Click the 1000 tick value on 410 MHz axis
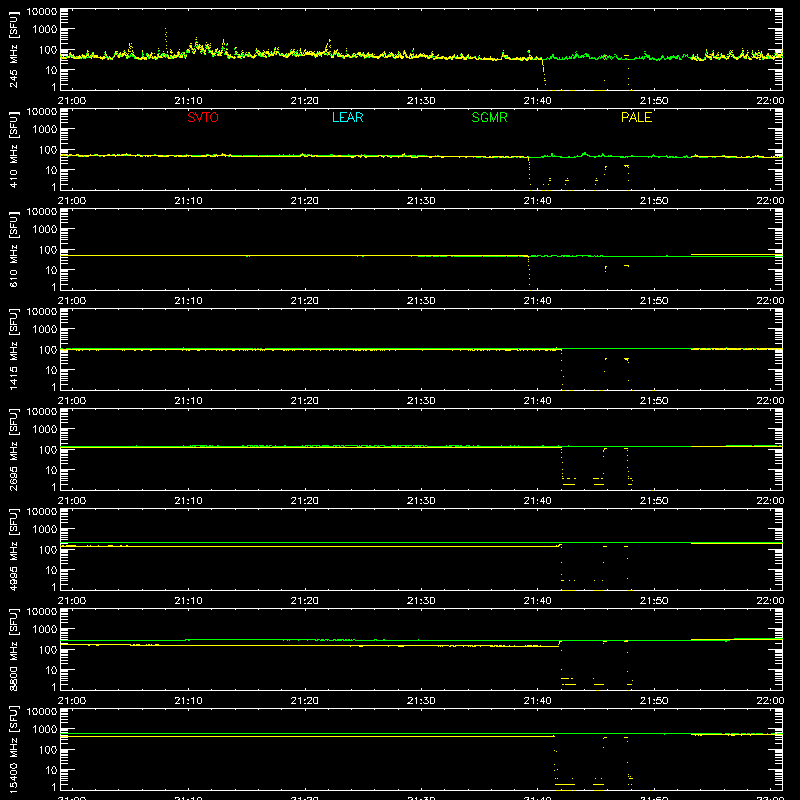The image size is (800, 800). click(45, 130)
